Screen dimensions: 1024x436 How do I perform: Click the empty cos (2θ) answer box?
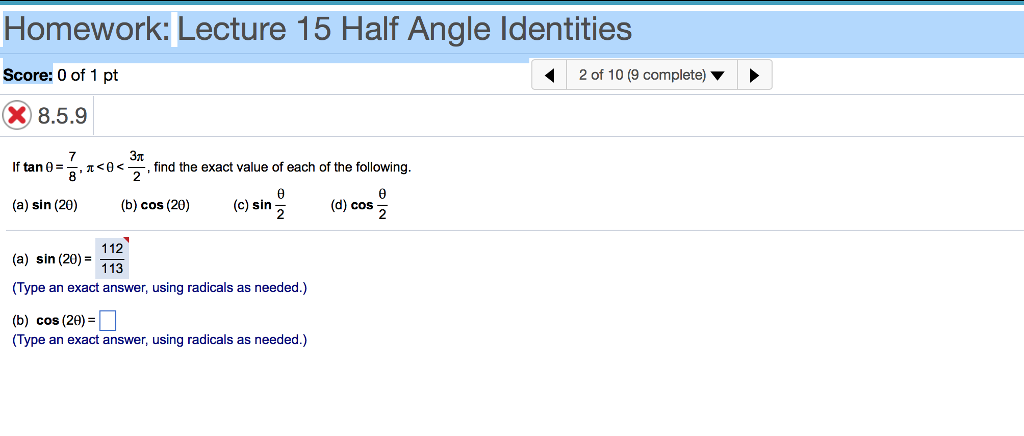coord(108,321)
